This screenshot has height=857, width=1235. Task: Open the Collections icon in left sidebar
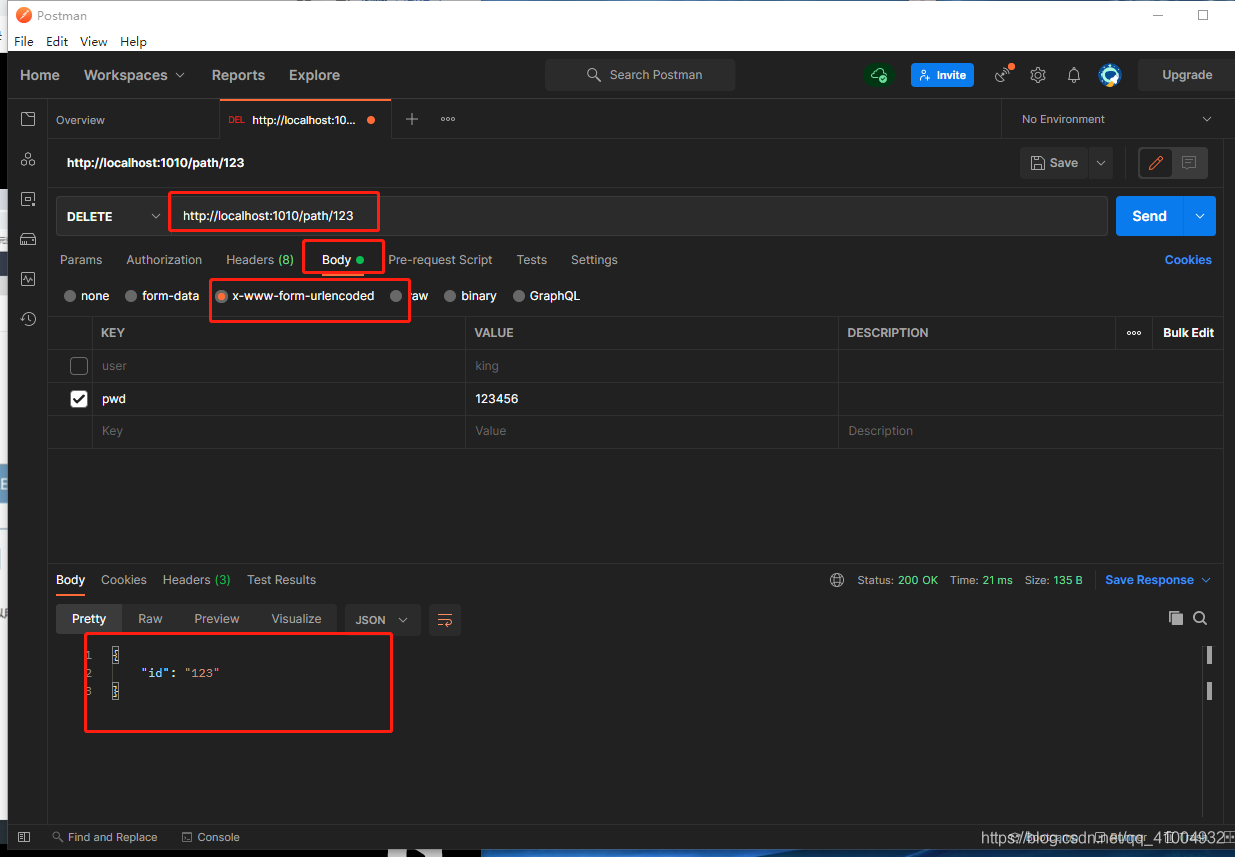click(x=28, y=119)
